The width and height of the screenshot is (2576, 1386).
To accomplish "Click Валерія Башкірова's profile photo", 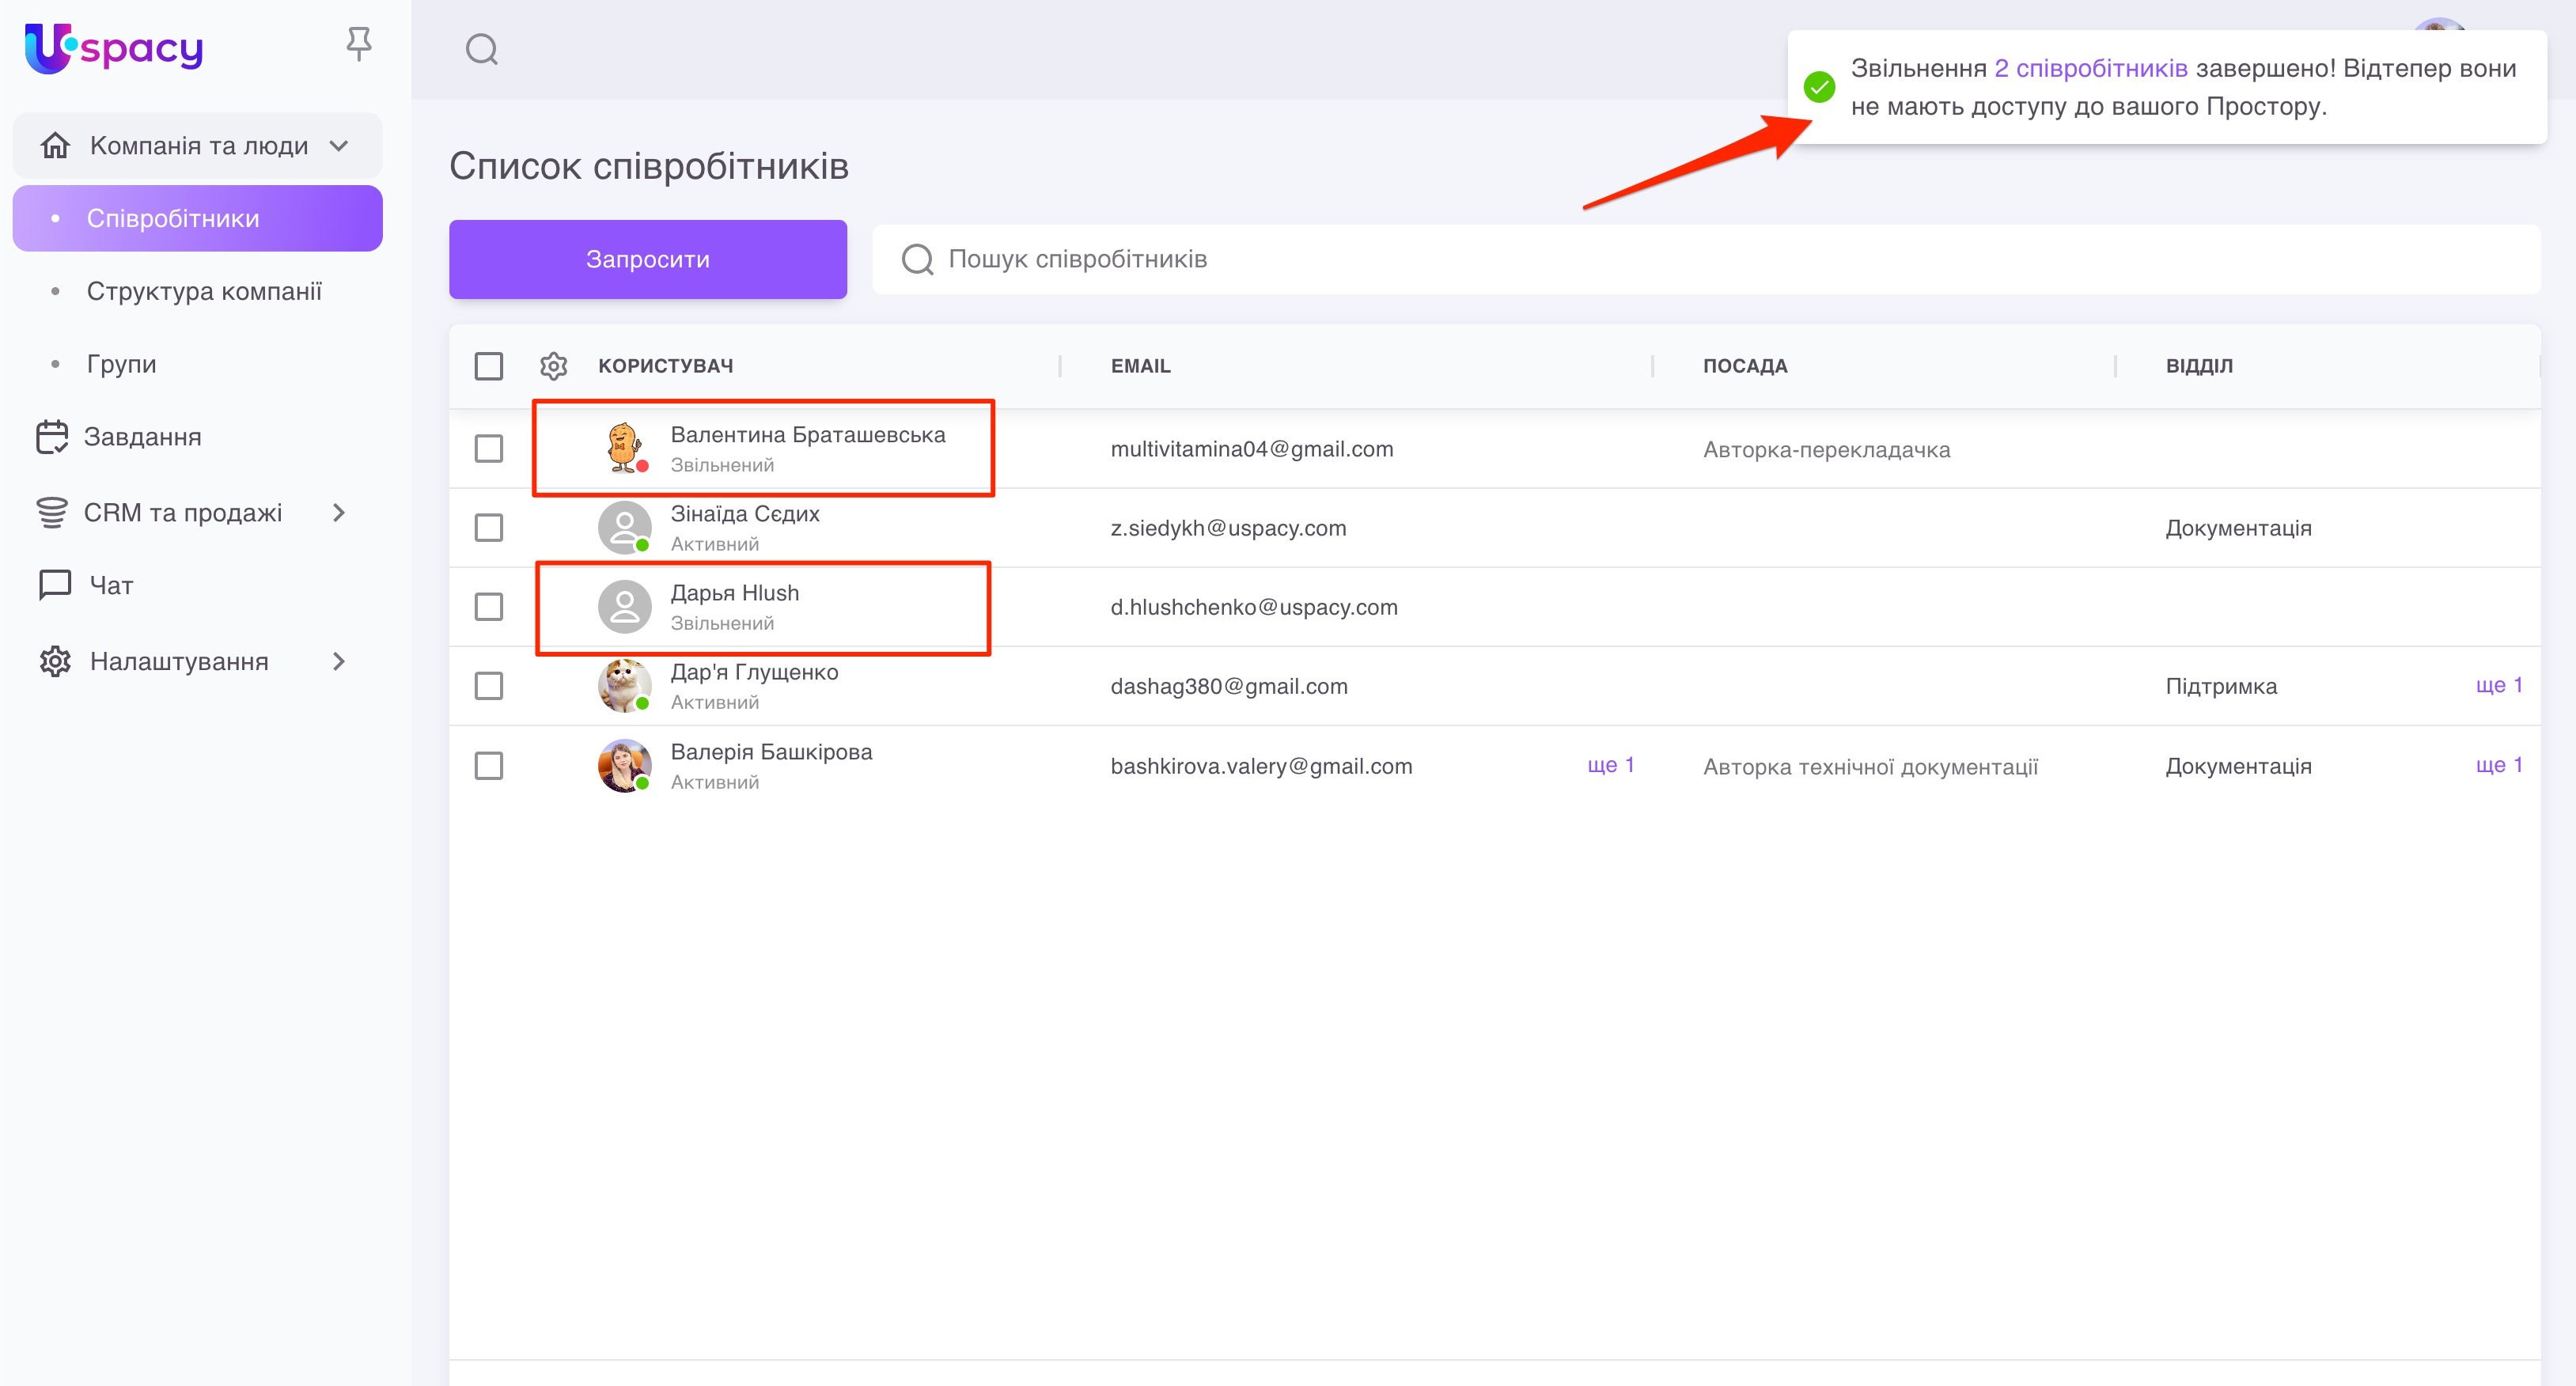I will [x=624, y=766].
